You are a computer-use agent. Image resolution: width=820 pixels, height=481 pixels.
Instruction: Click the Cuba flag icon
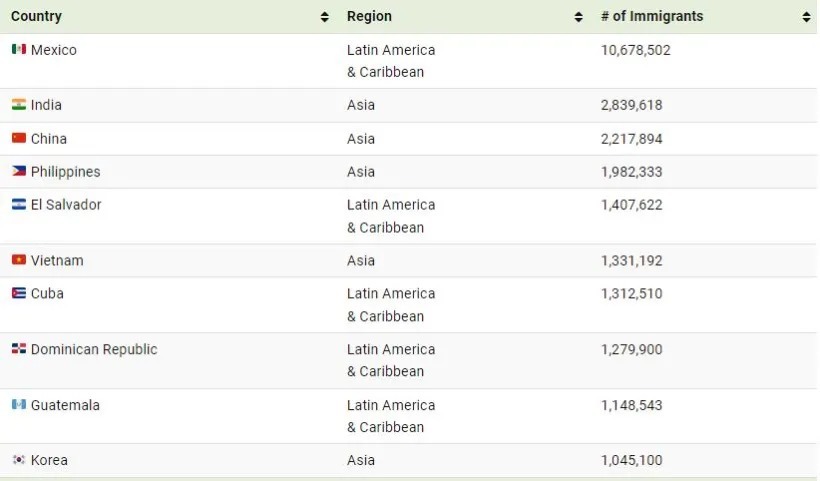19,293
